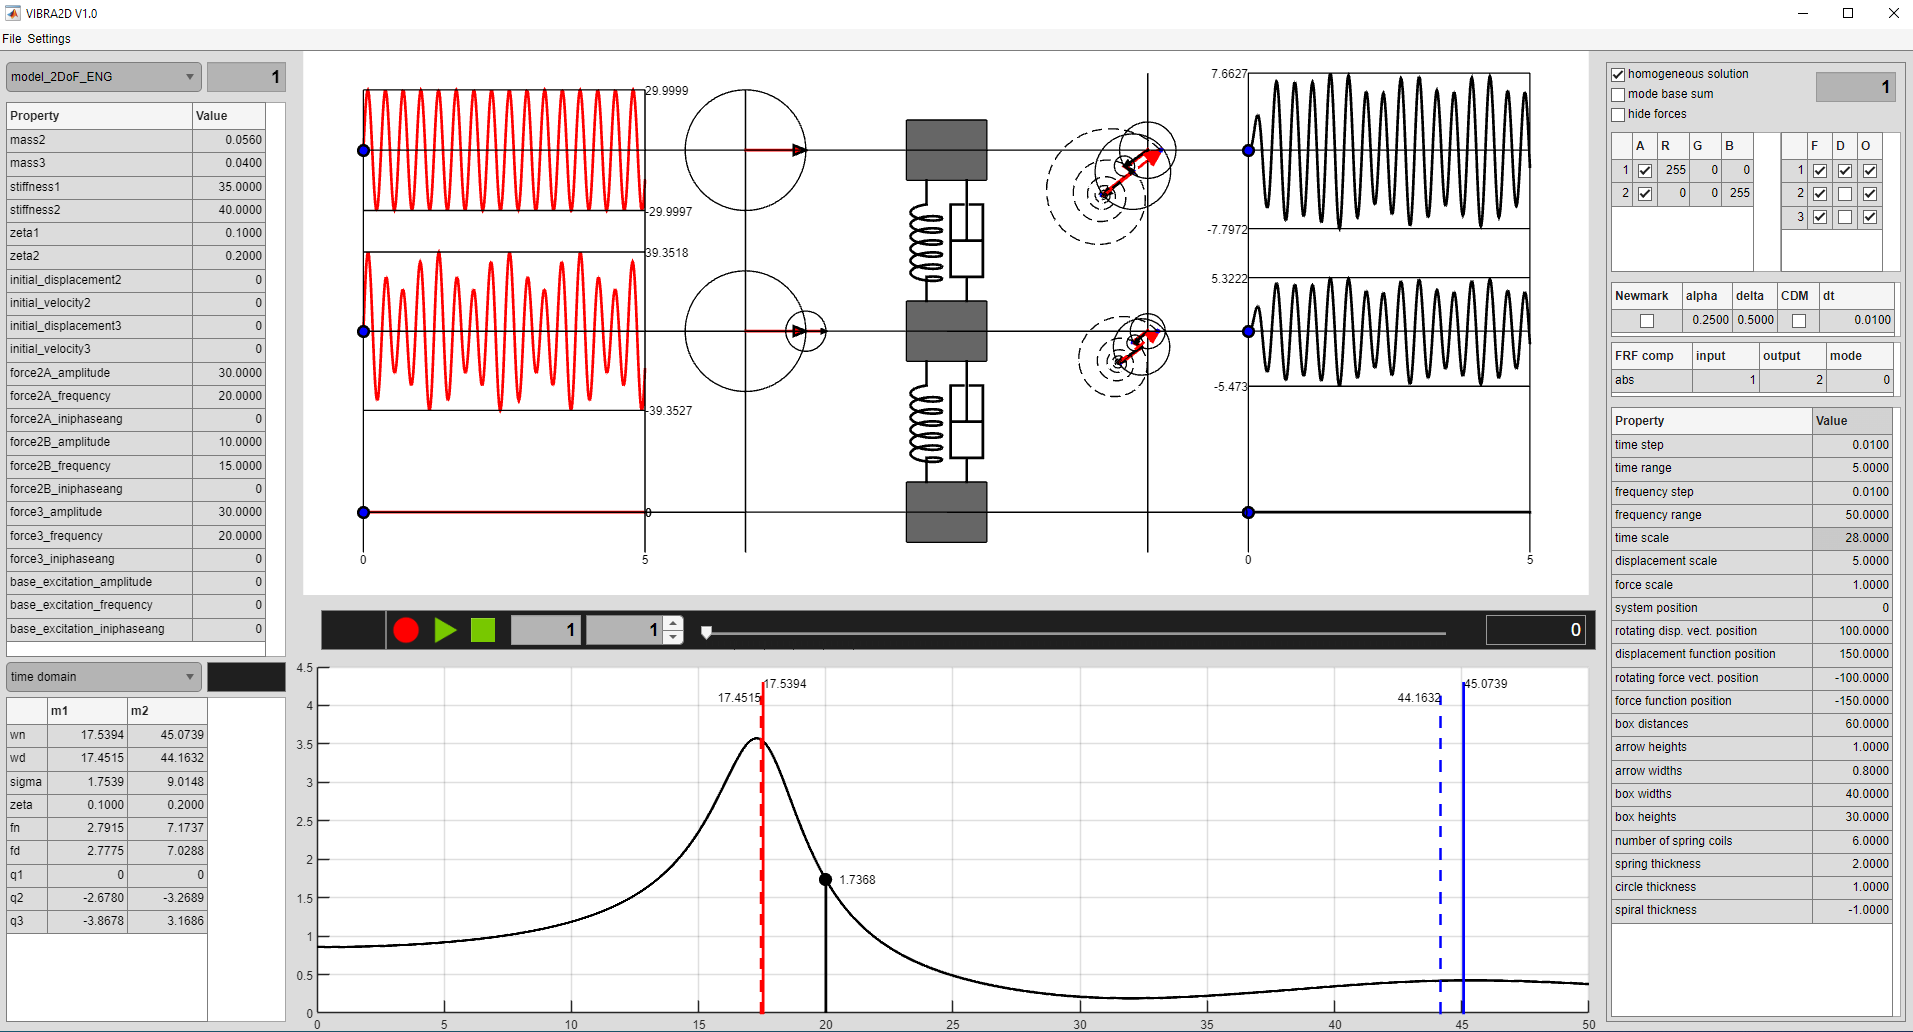The width and height of the screenshot is (1913, 1032).
Task: Click black dot marker on frequency response curve
Action: (x=825, y=880)
